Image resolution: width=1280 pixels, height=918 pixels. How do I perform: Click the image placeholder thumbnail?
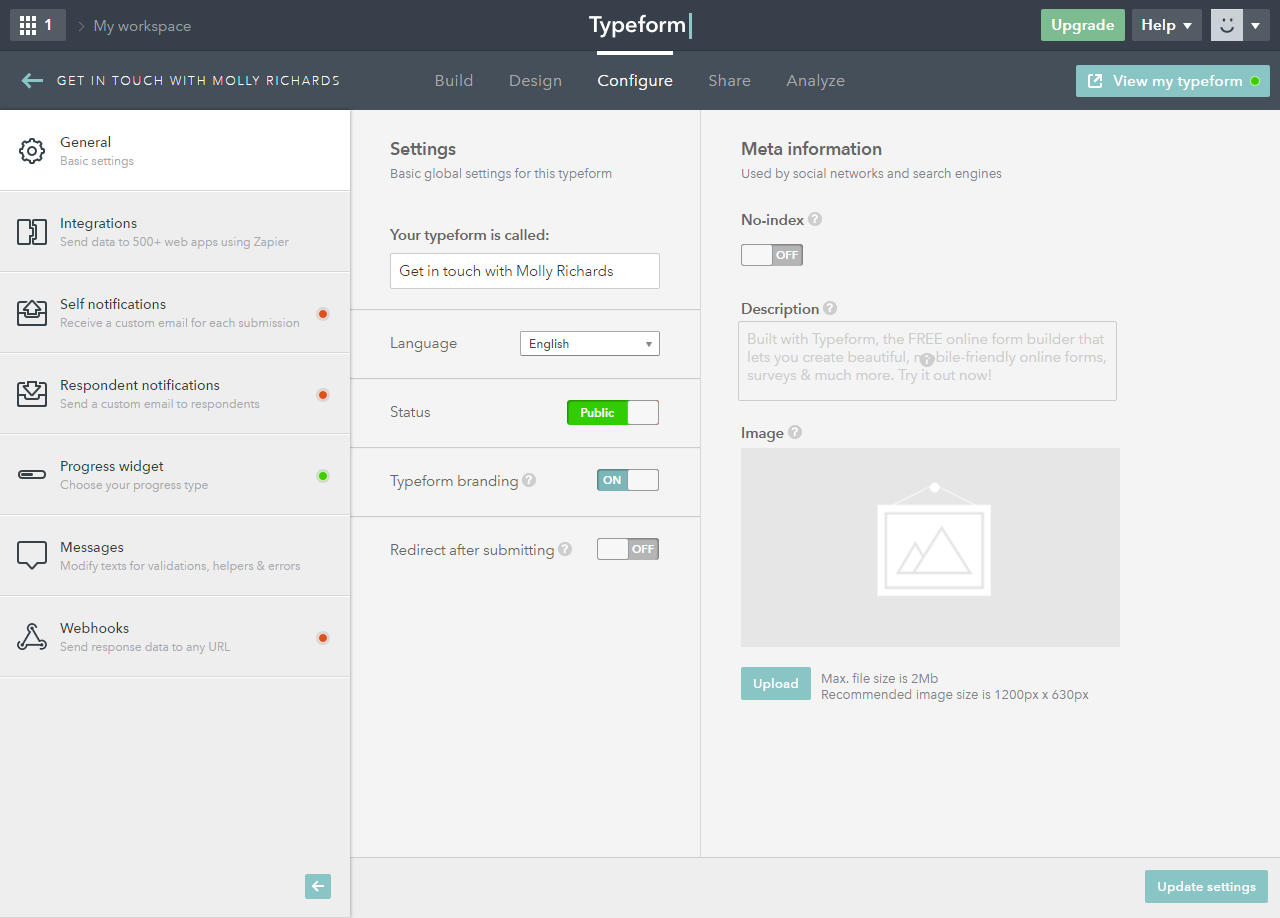(930, 547)
